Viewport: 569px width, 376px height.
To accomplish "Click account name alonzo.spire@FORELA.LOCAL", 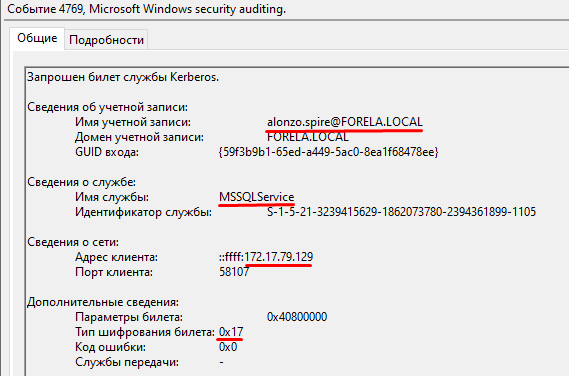I will click(345, 122).
